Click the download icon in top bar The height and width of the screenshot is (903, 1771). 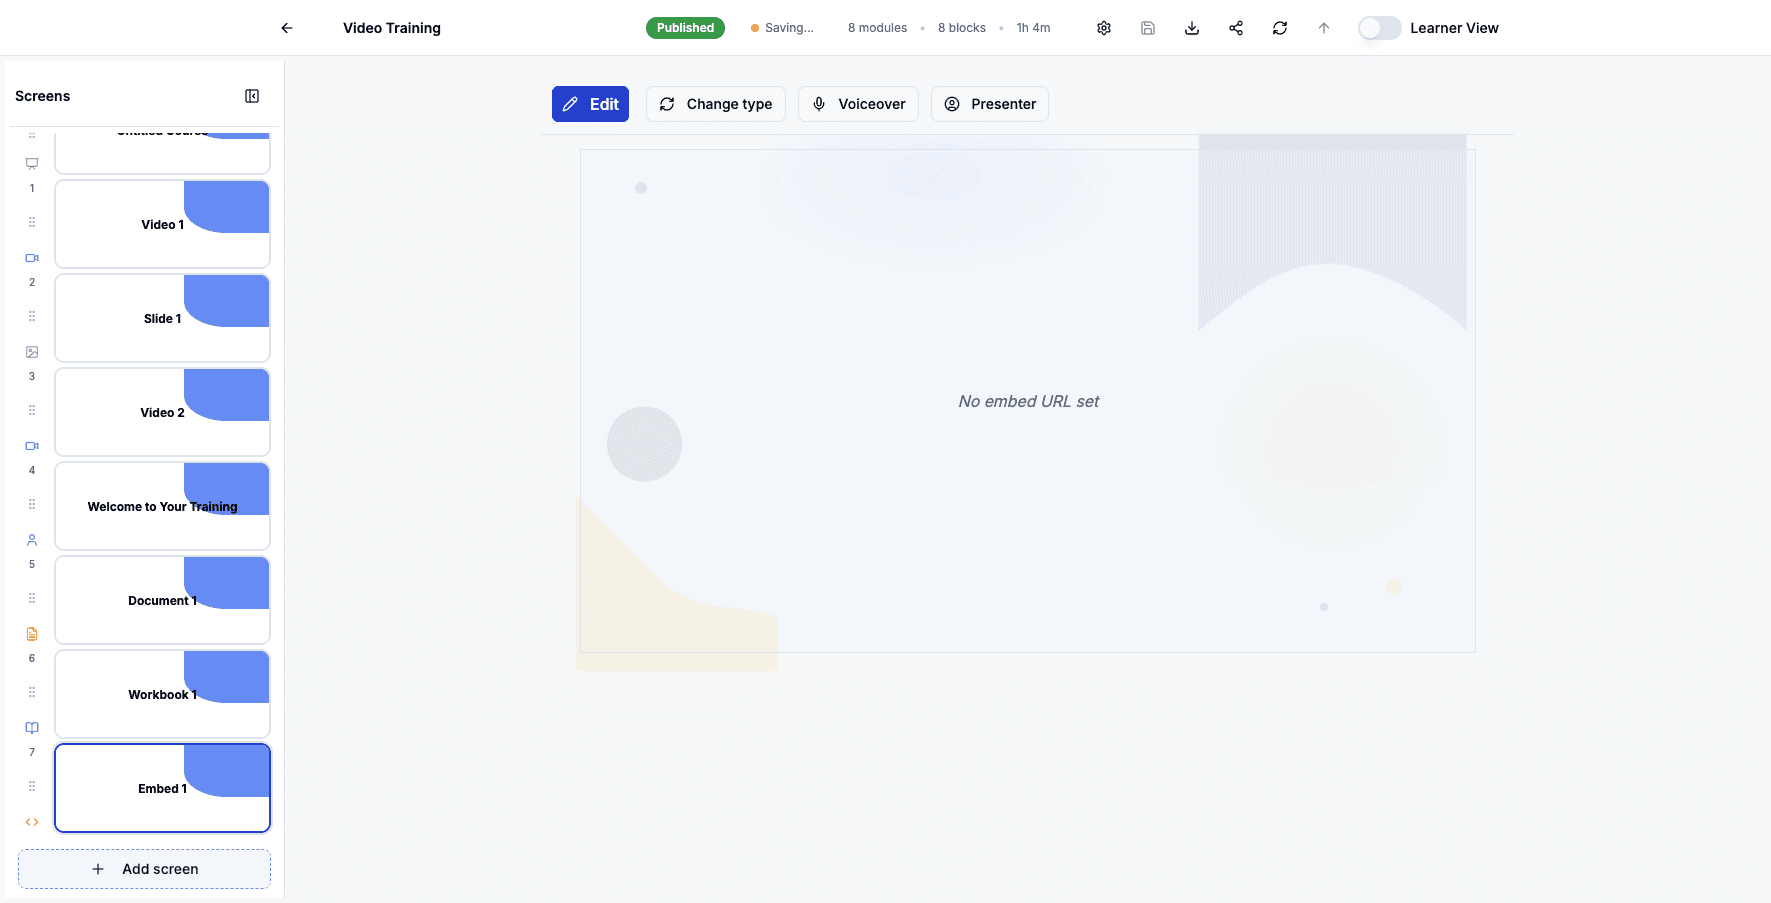click(x=1192, y=28)
